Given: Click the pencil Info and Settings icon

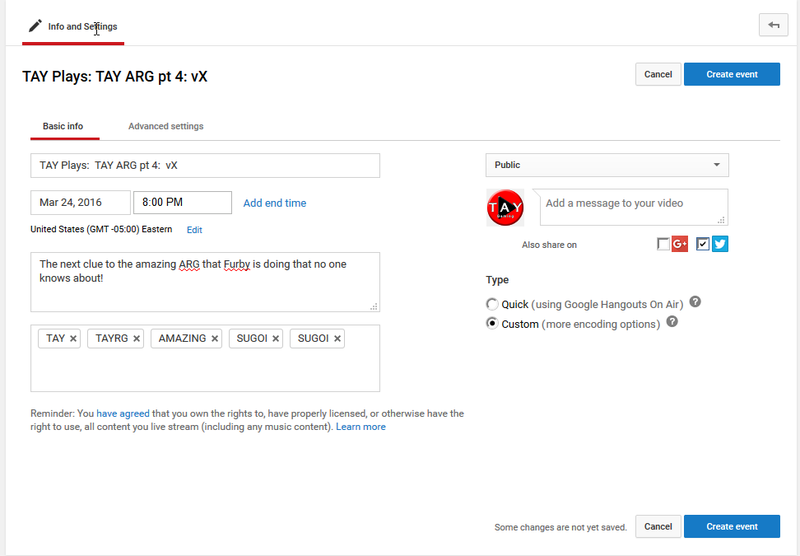Looking at the screenshot, I should click(x=35, y=26).
